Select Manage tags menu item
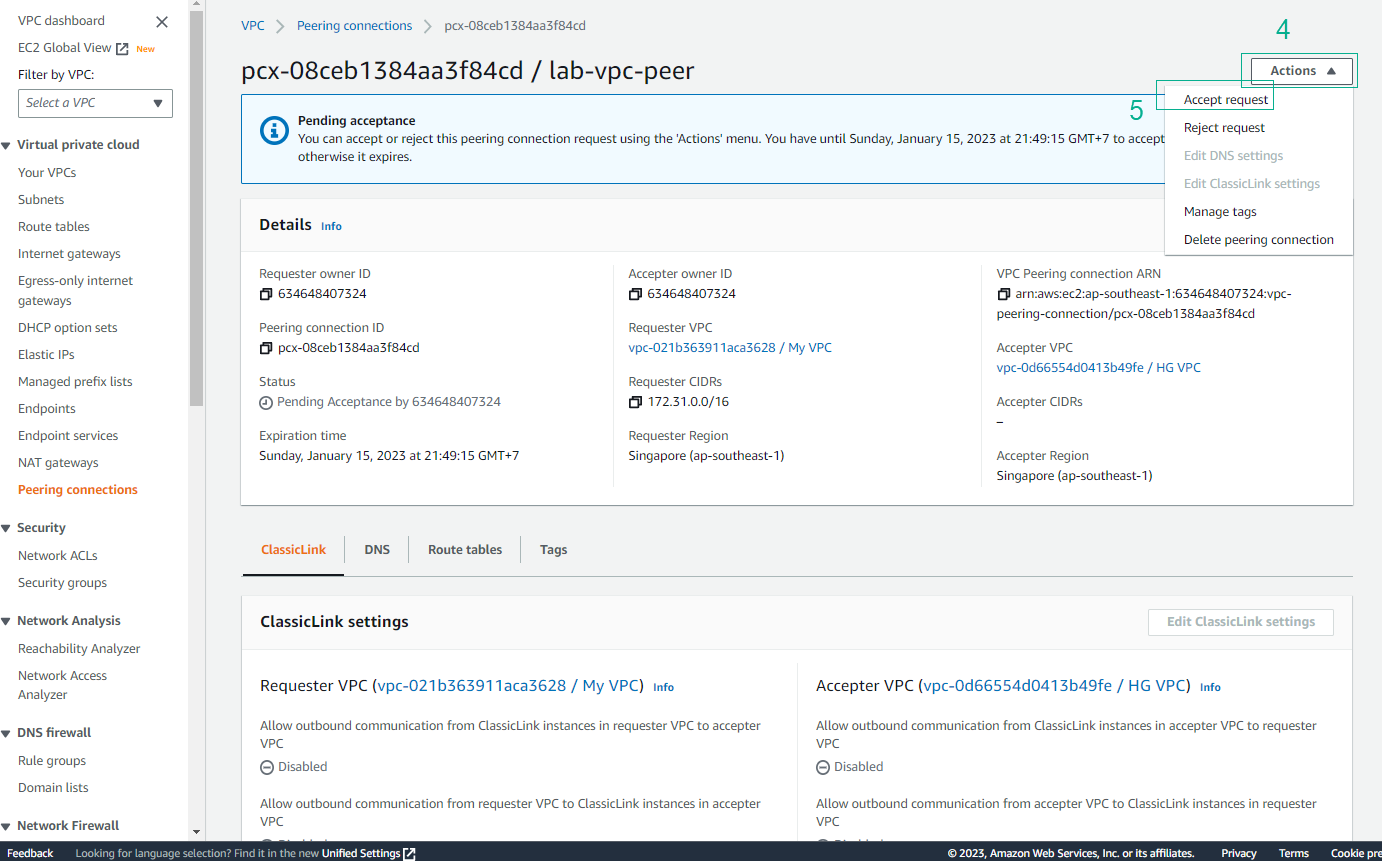 (x=1220, y=212)
